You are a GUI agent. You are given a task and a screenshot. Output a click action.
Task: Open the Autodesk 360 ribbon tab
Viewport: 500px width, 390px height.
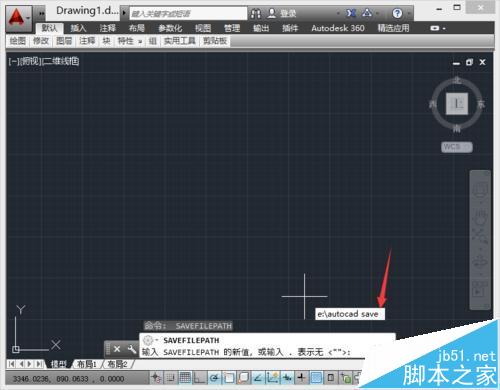coord(338,28)
